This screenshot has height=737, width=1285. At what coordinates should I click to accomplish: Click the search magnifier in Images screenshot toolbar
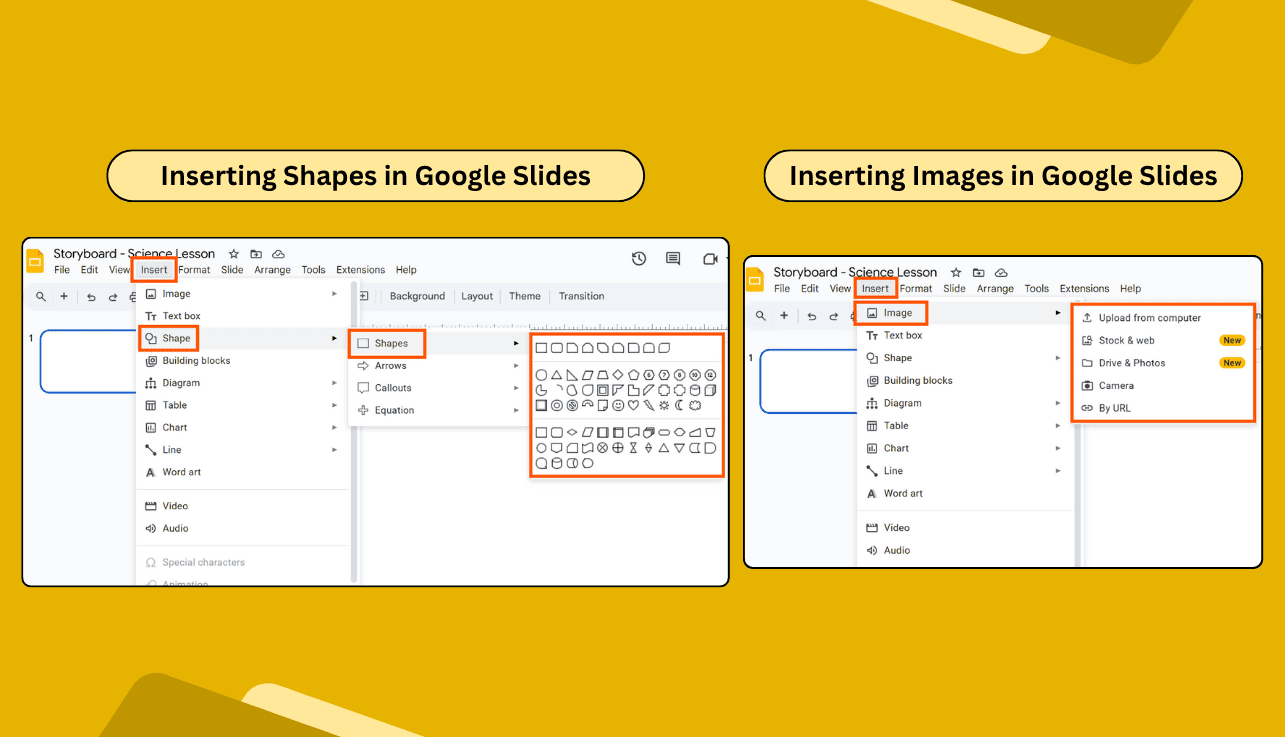coord(761,315)
